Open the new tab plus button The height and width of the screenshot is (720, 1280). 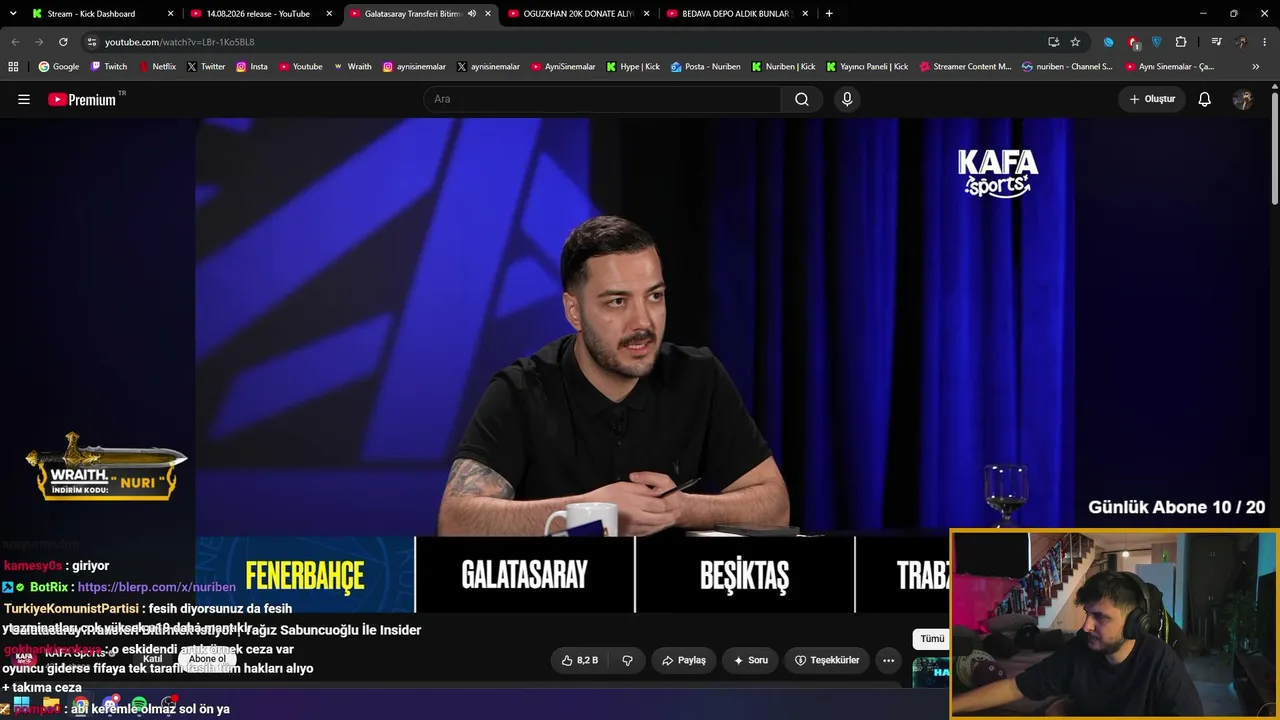tap(829, 14)
